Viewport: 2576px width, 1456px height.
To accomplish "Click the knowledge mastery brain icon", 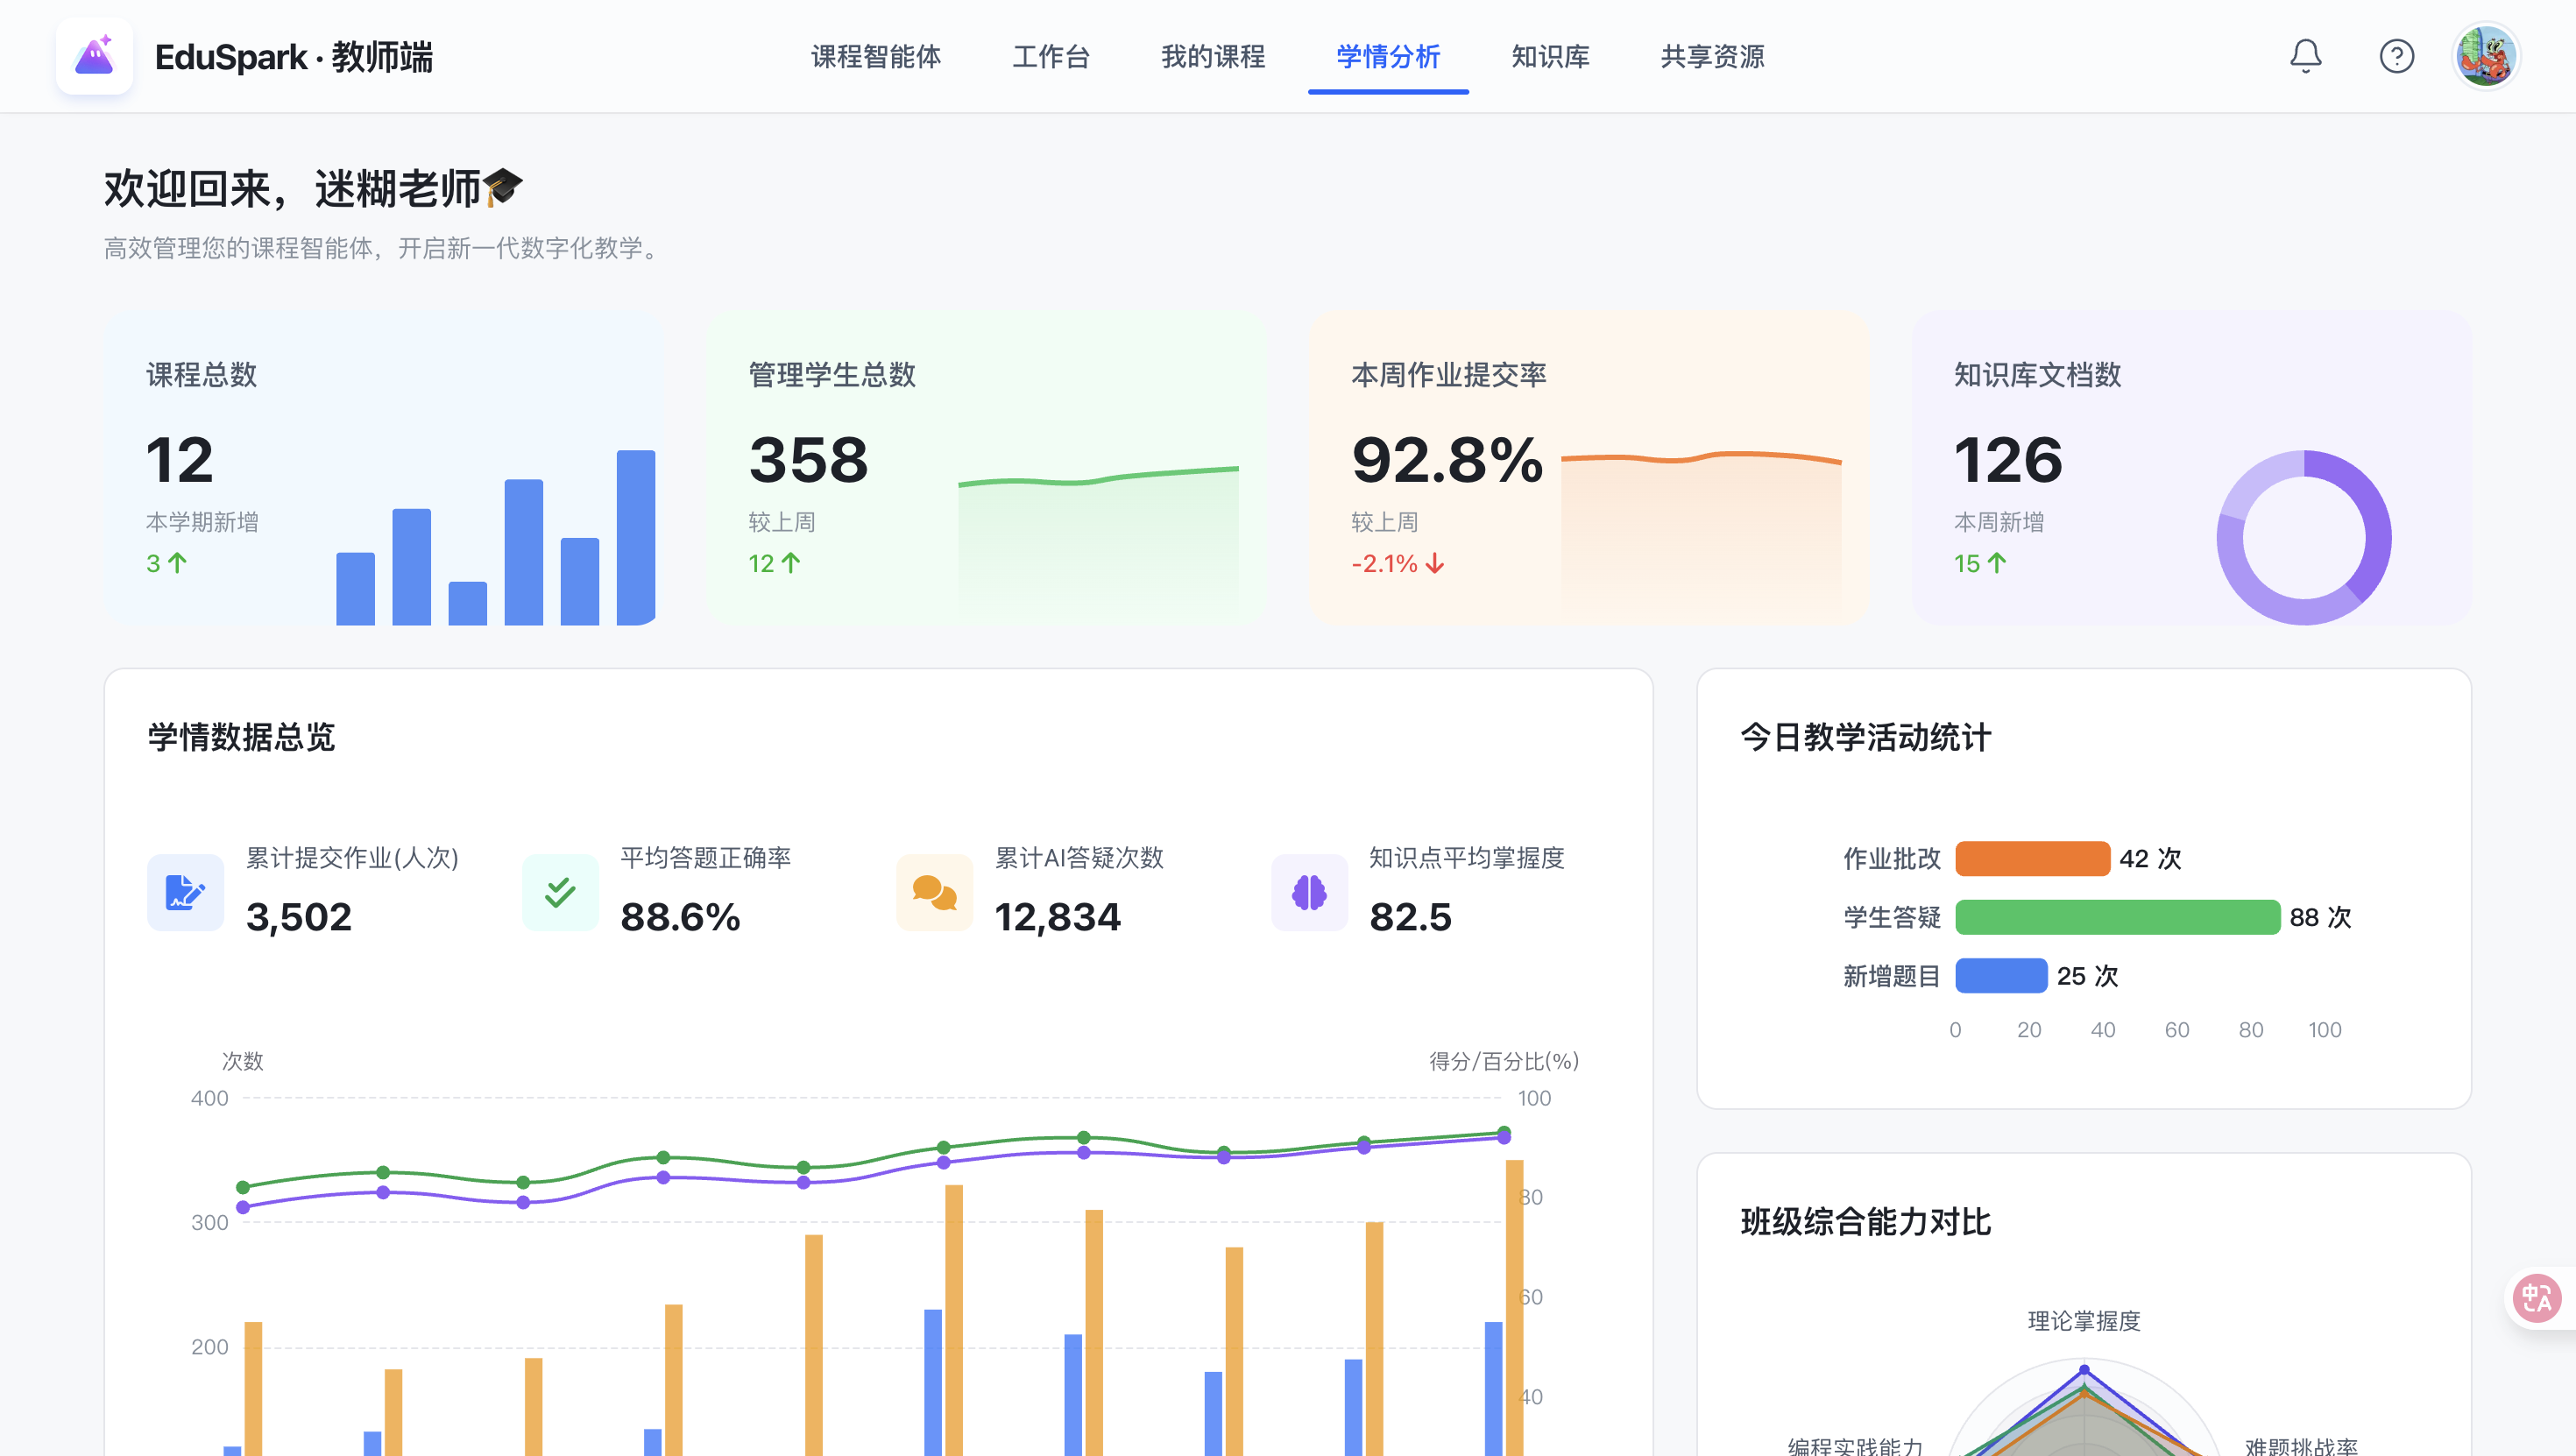I will click(1309, 892).
